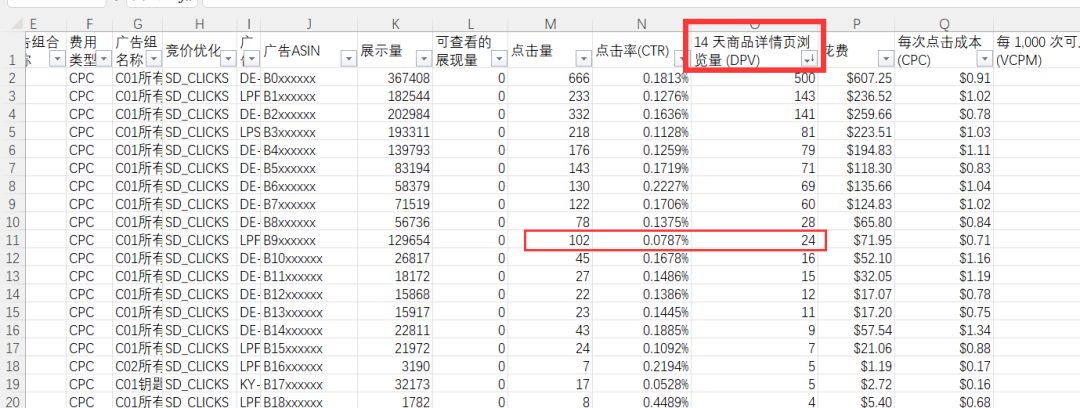Click the 广告ASIN header cell

(x=309, y=51)
